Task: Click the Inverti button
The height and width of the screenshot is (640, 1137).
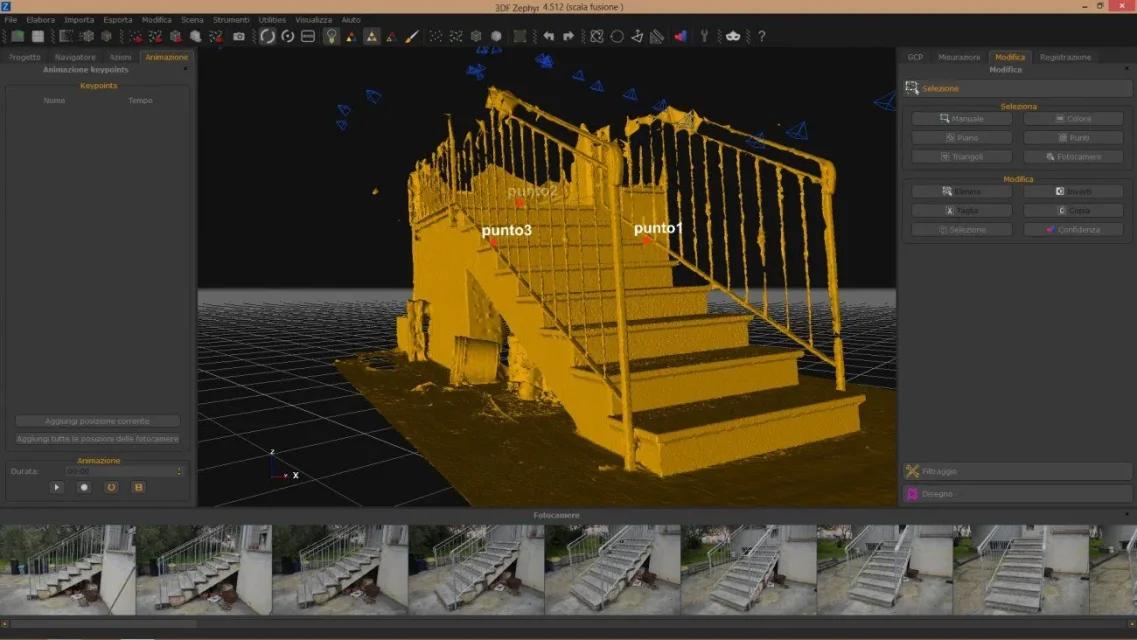Action: (x=1073, y=191)
